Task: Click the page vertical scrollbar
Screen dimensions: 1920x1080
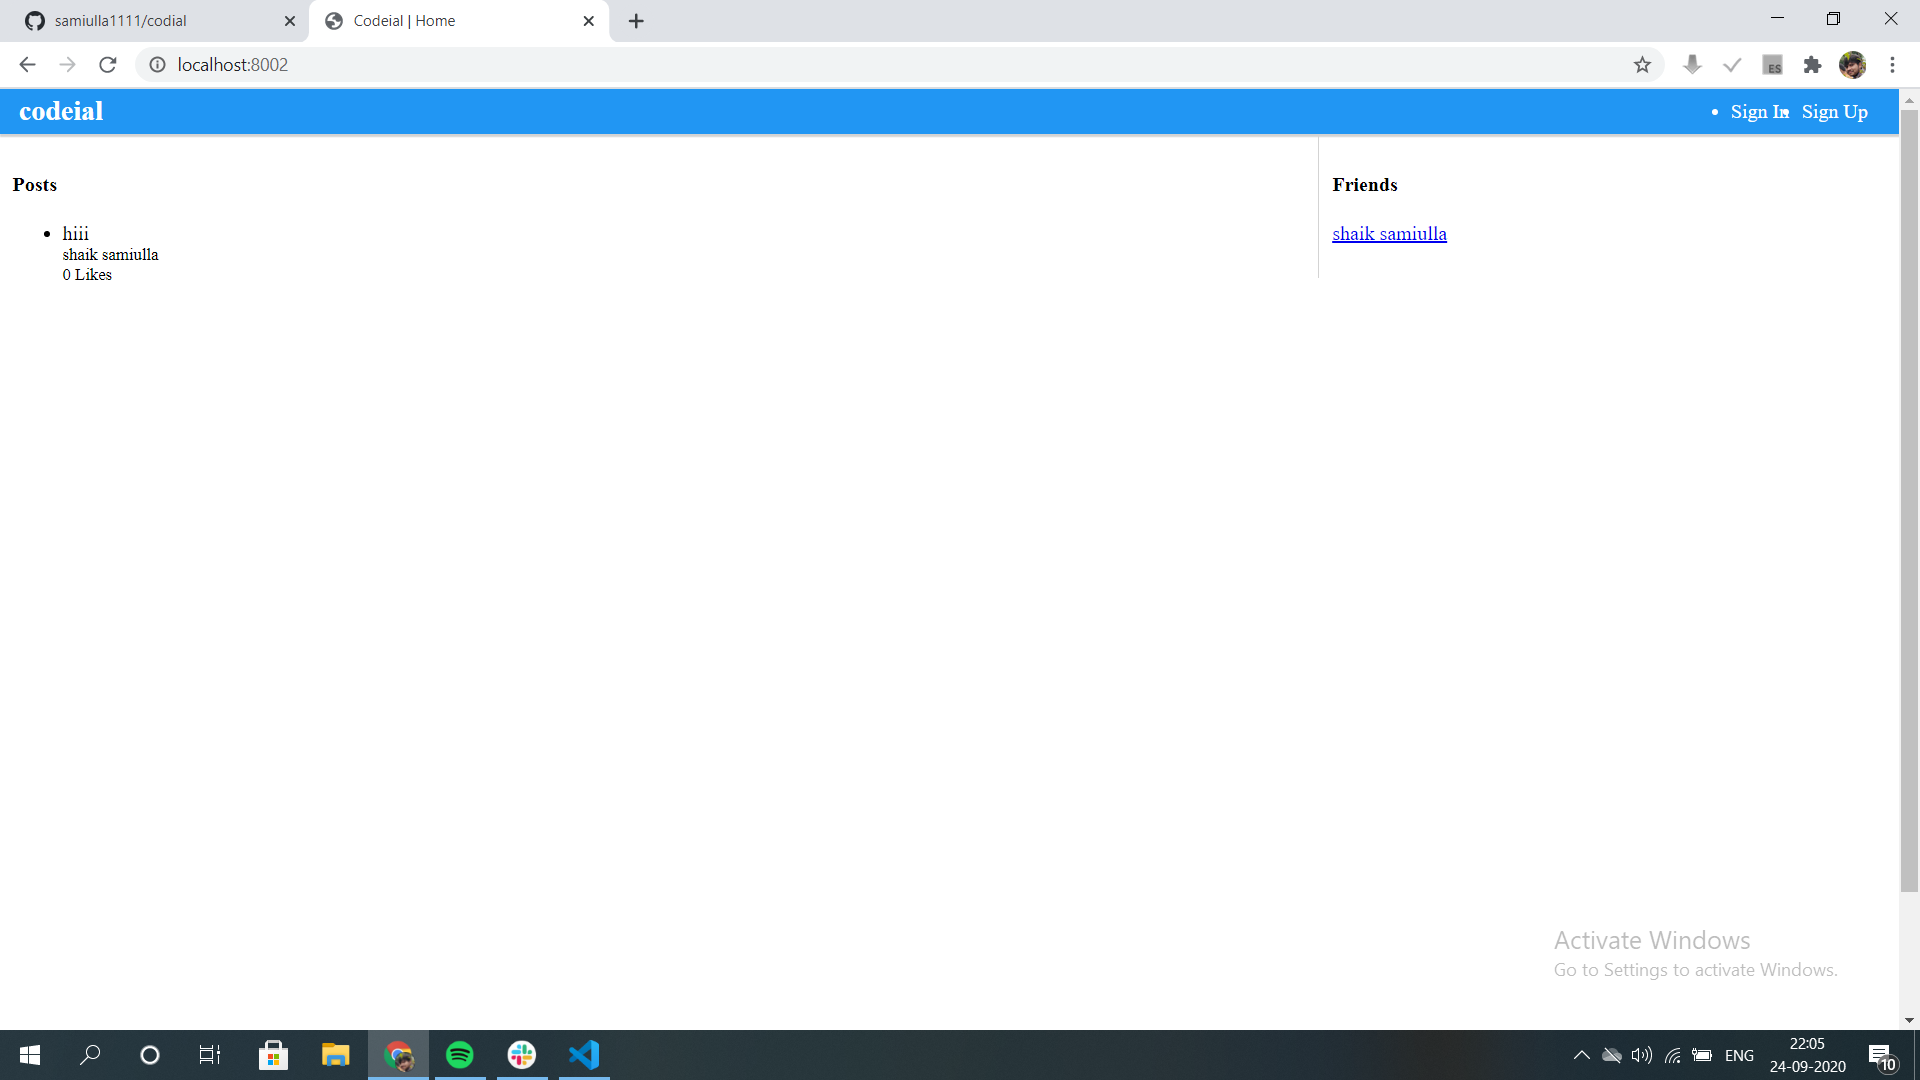Action: click(x=1909, y=500)
